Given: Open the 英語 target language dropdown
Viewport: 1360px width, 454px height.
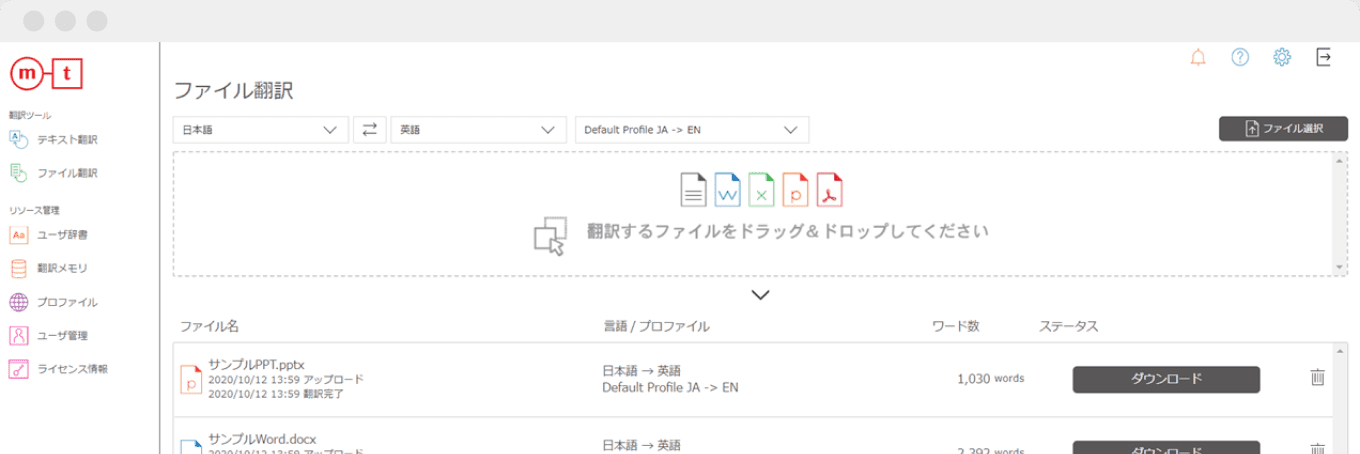Looking at the screenshot, I should point(477,130).
